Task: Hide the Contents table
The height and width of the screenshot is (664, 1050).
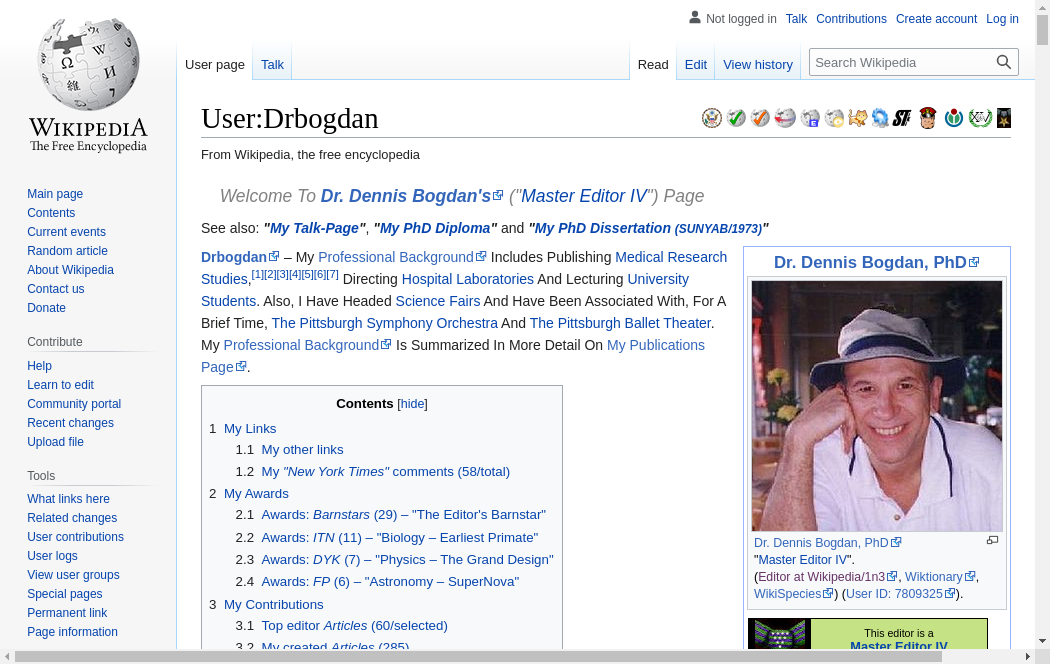Action: 412,404
